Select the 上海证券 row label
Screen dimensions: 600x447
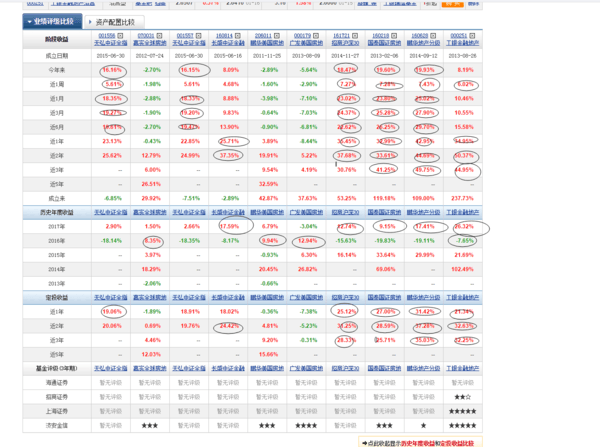coord(57,411)
